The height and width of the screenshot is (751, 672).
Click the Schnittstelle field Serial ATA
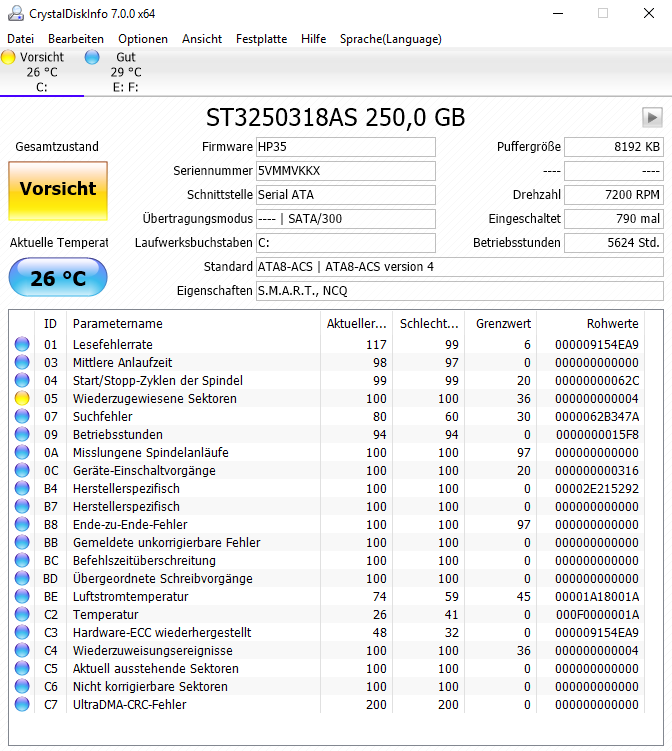[x=345, y=194]
